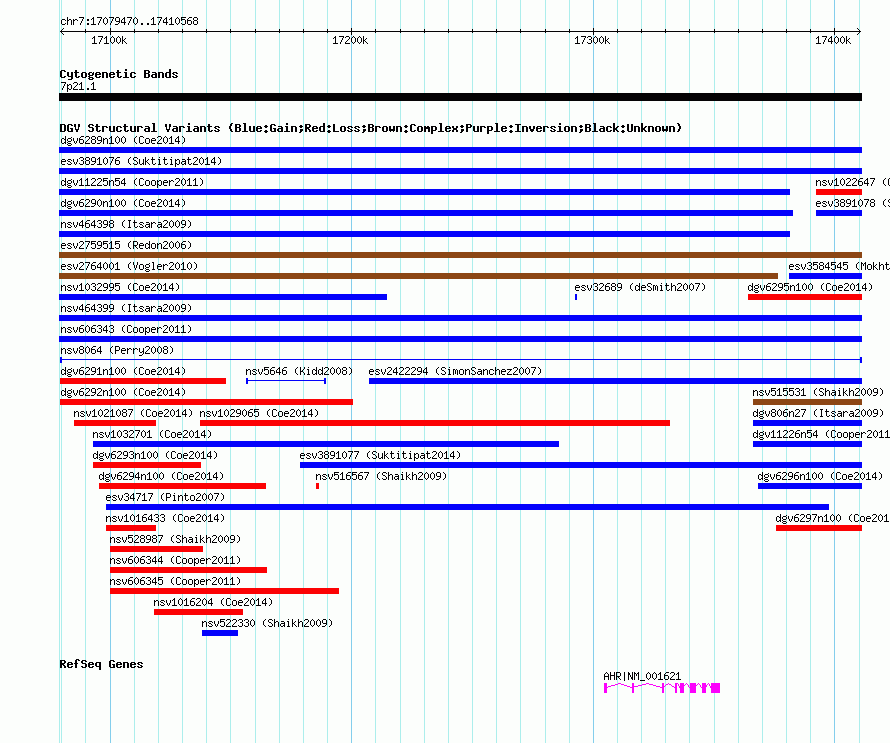Click dgv6294n100 (Coe2014) label
Viewport: 890px width, 743px height.
coord(161,476)
